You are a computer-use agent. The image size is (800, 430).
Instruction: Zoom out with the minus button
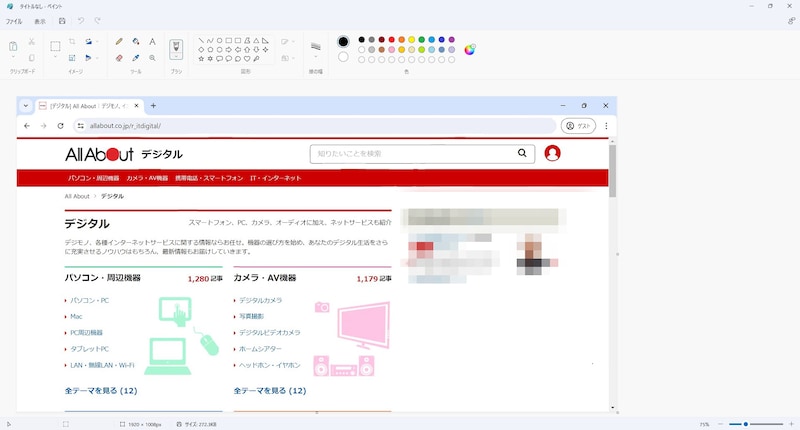(x=720, y=424)
